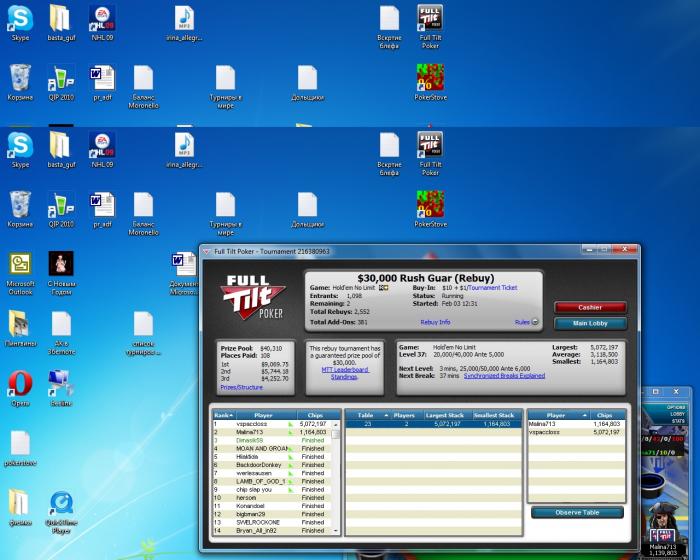Click the 1st place prize $9,069.75
Viewport: 700px width, 560px height.
[x=275, y=364]
